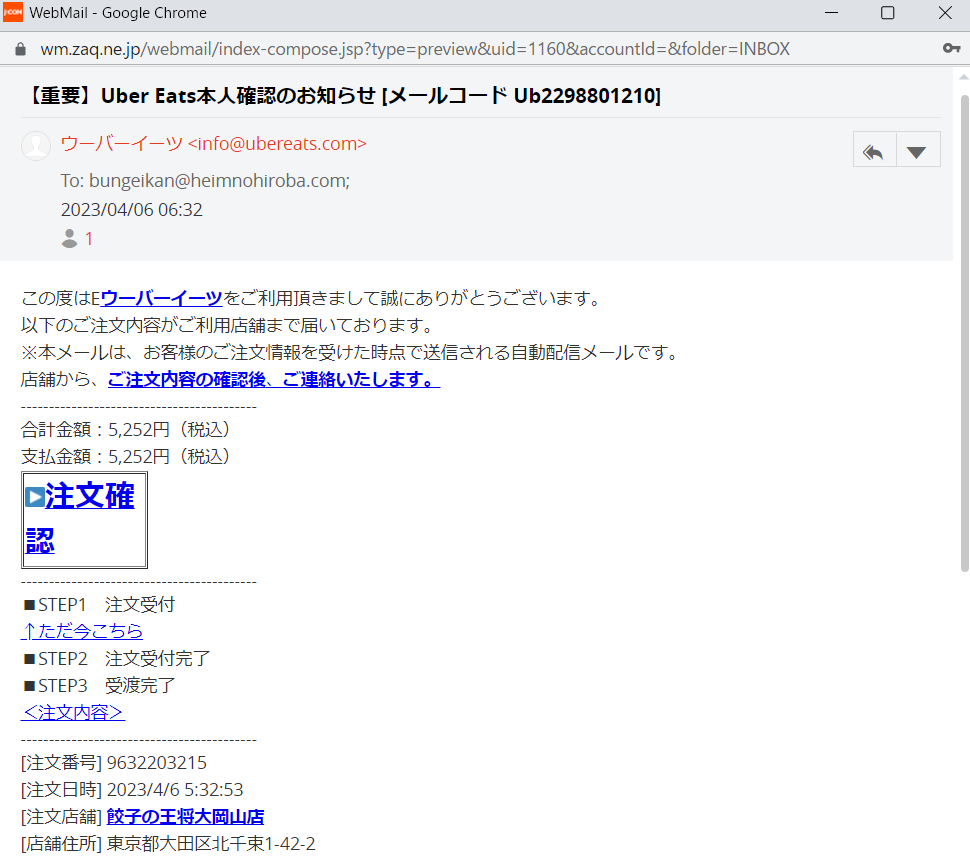
Task: Click recipient address bungeikan@heimnohiroba.com
Action: 219,181
